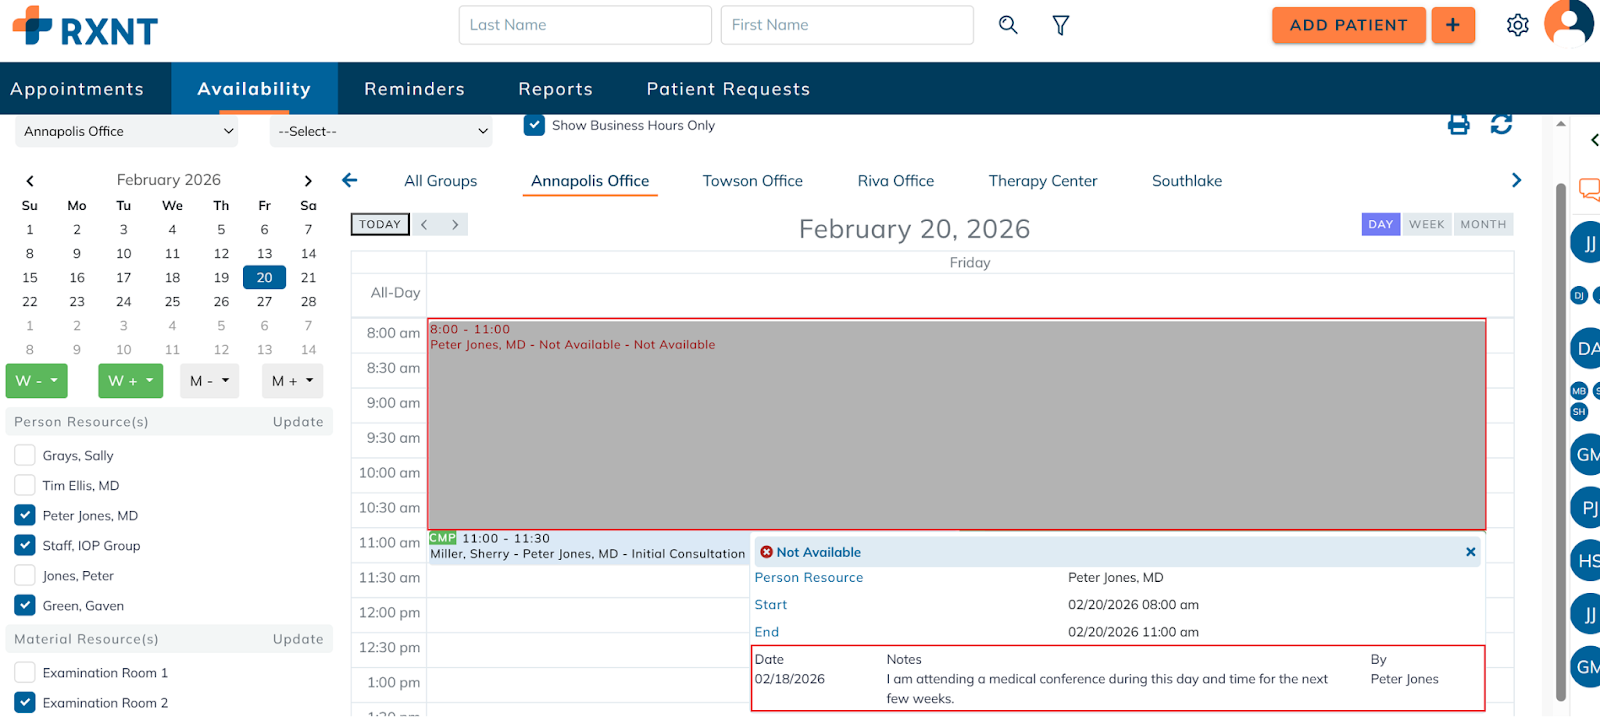The image size is (1600, 721).
Task: Go to the next month in the mini calendar
Action: coord(308,181)
